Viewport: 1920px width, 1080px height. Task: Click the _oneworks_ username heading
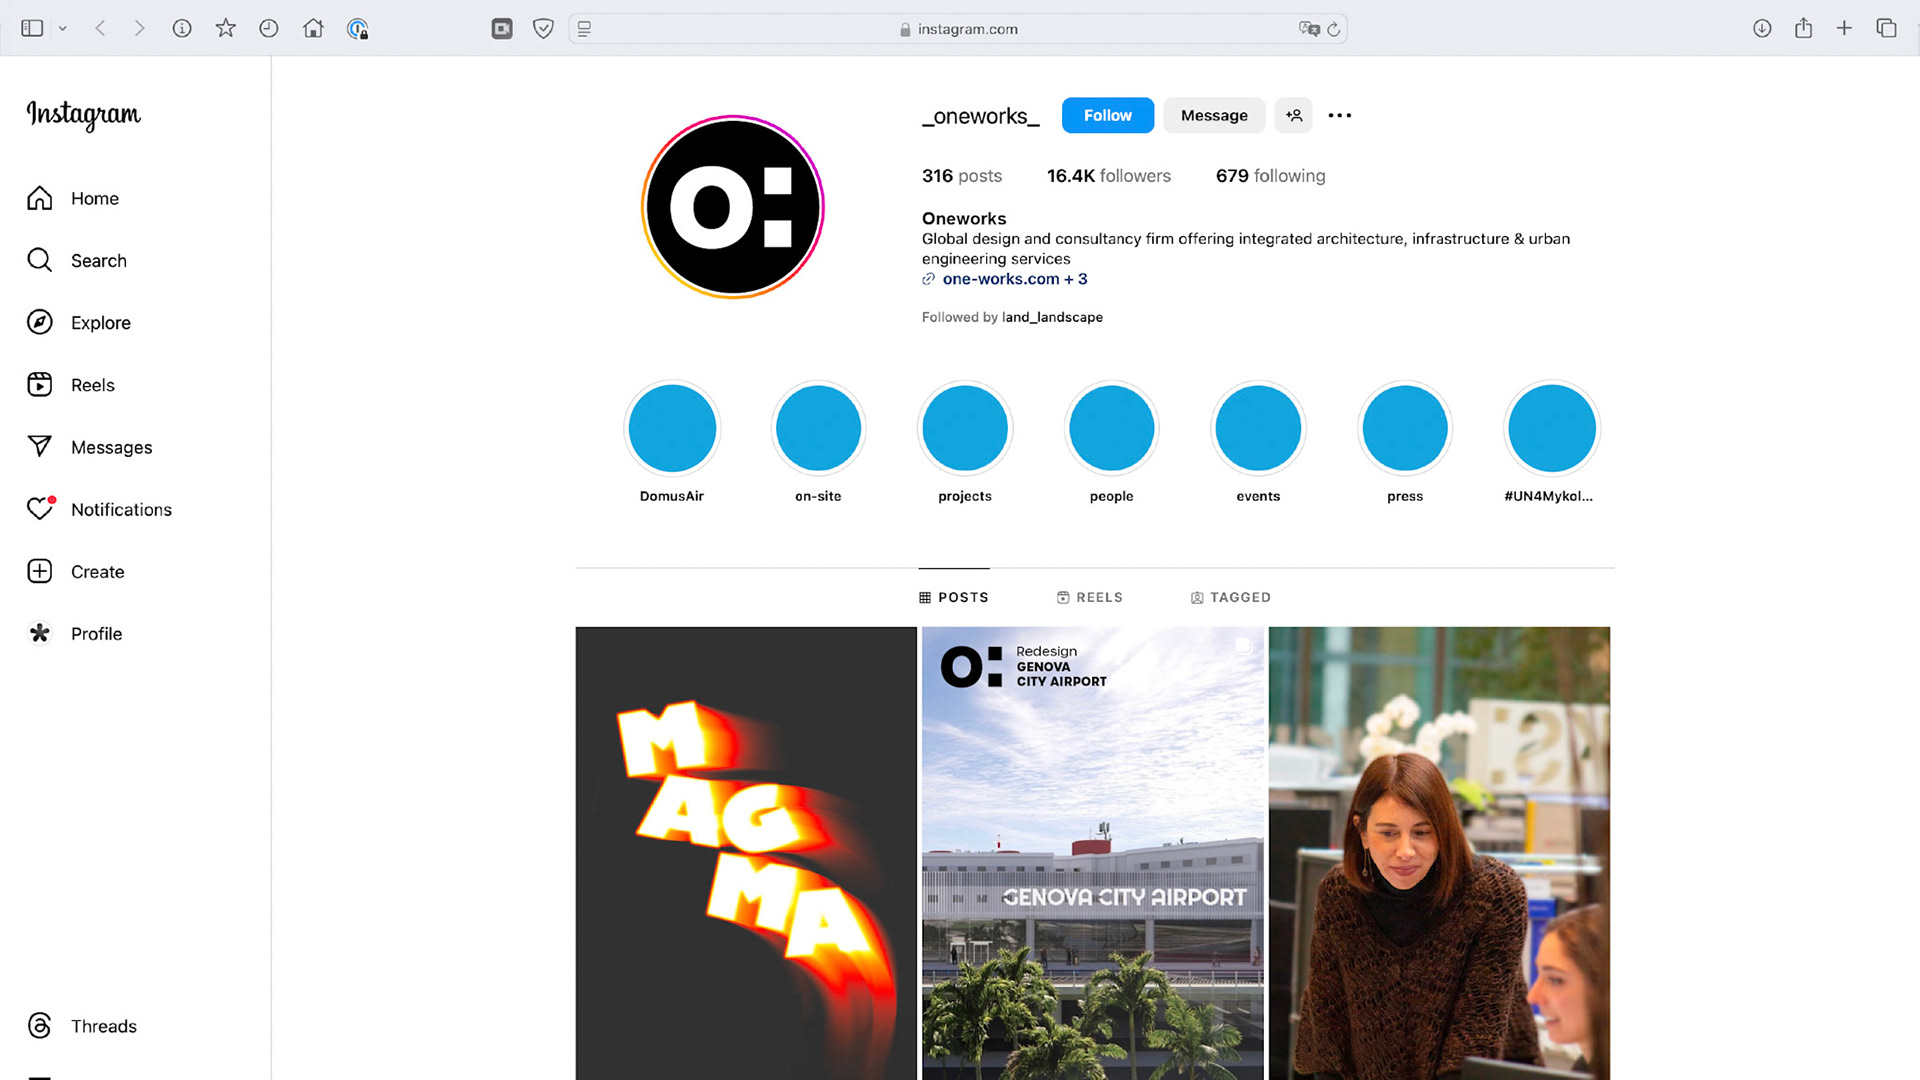(x=981, y=116)
